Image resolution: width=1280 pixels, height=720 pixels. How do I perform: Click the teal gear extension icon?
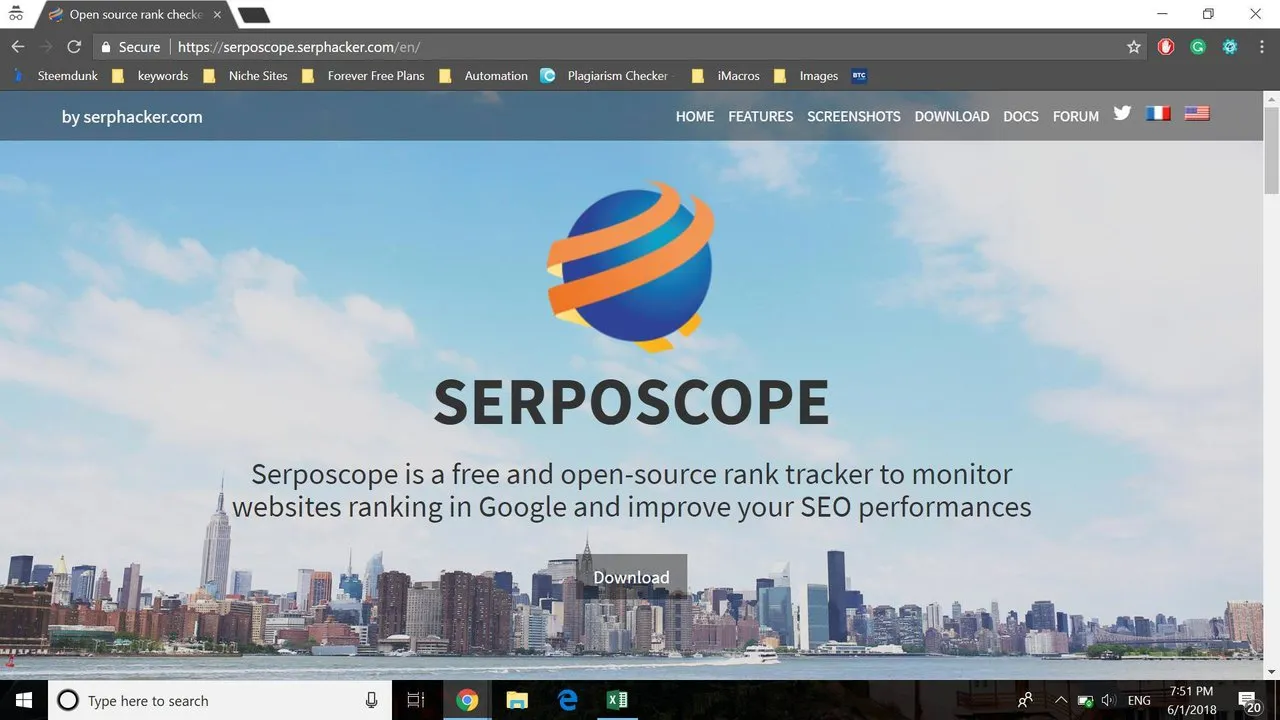coord(1230,47)
